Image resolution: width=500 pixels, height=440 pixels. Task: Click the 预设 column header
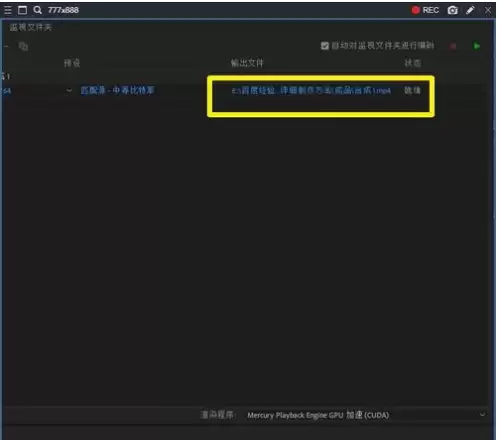[72, 63]
